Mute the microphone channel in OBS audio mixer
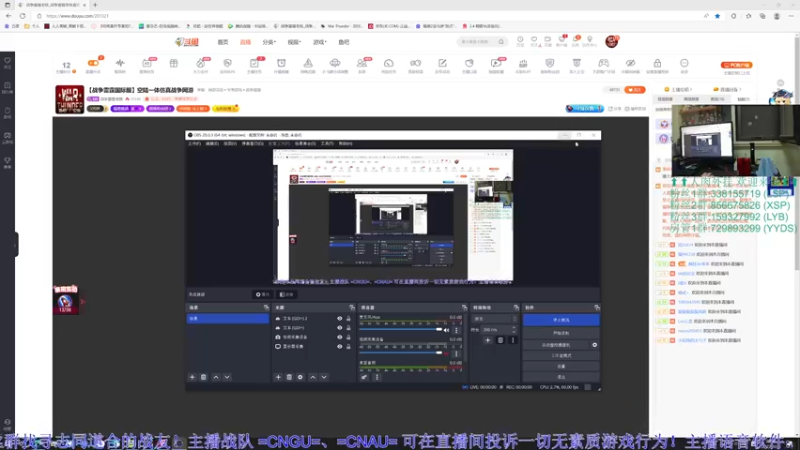 pos(447,330)
